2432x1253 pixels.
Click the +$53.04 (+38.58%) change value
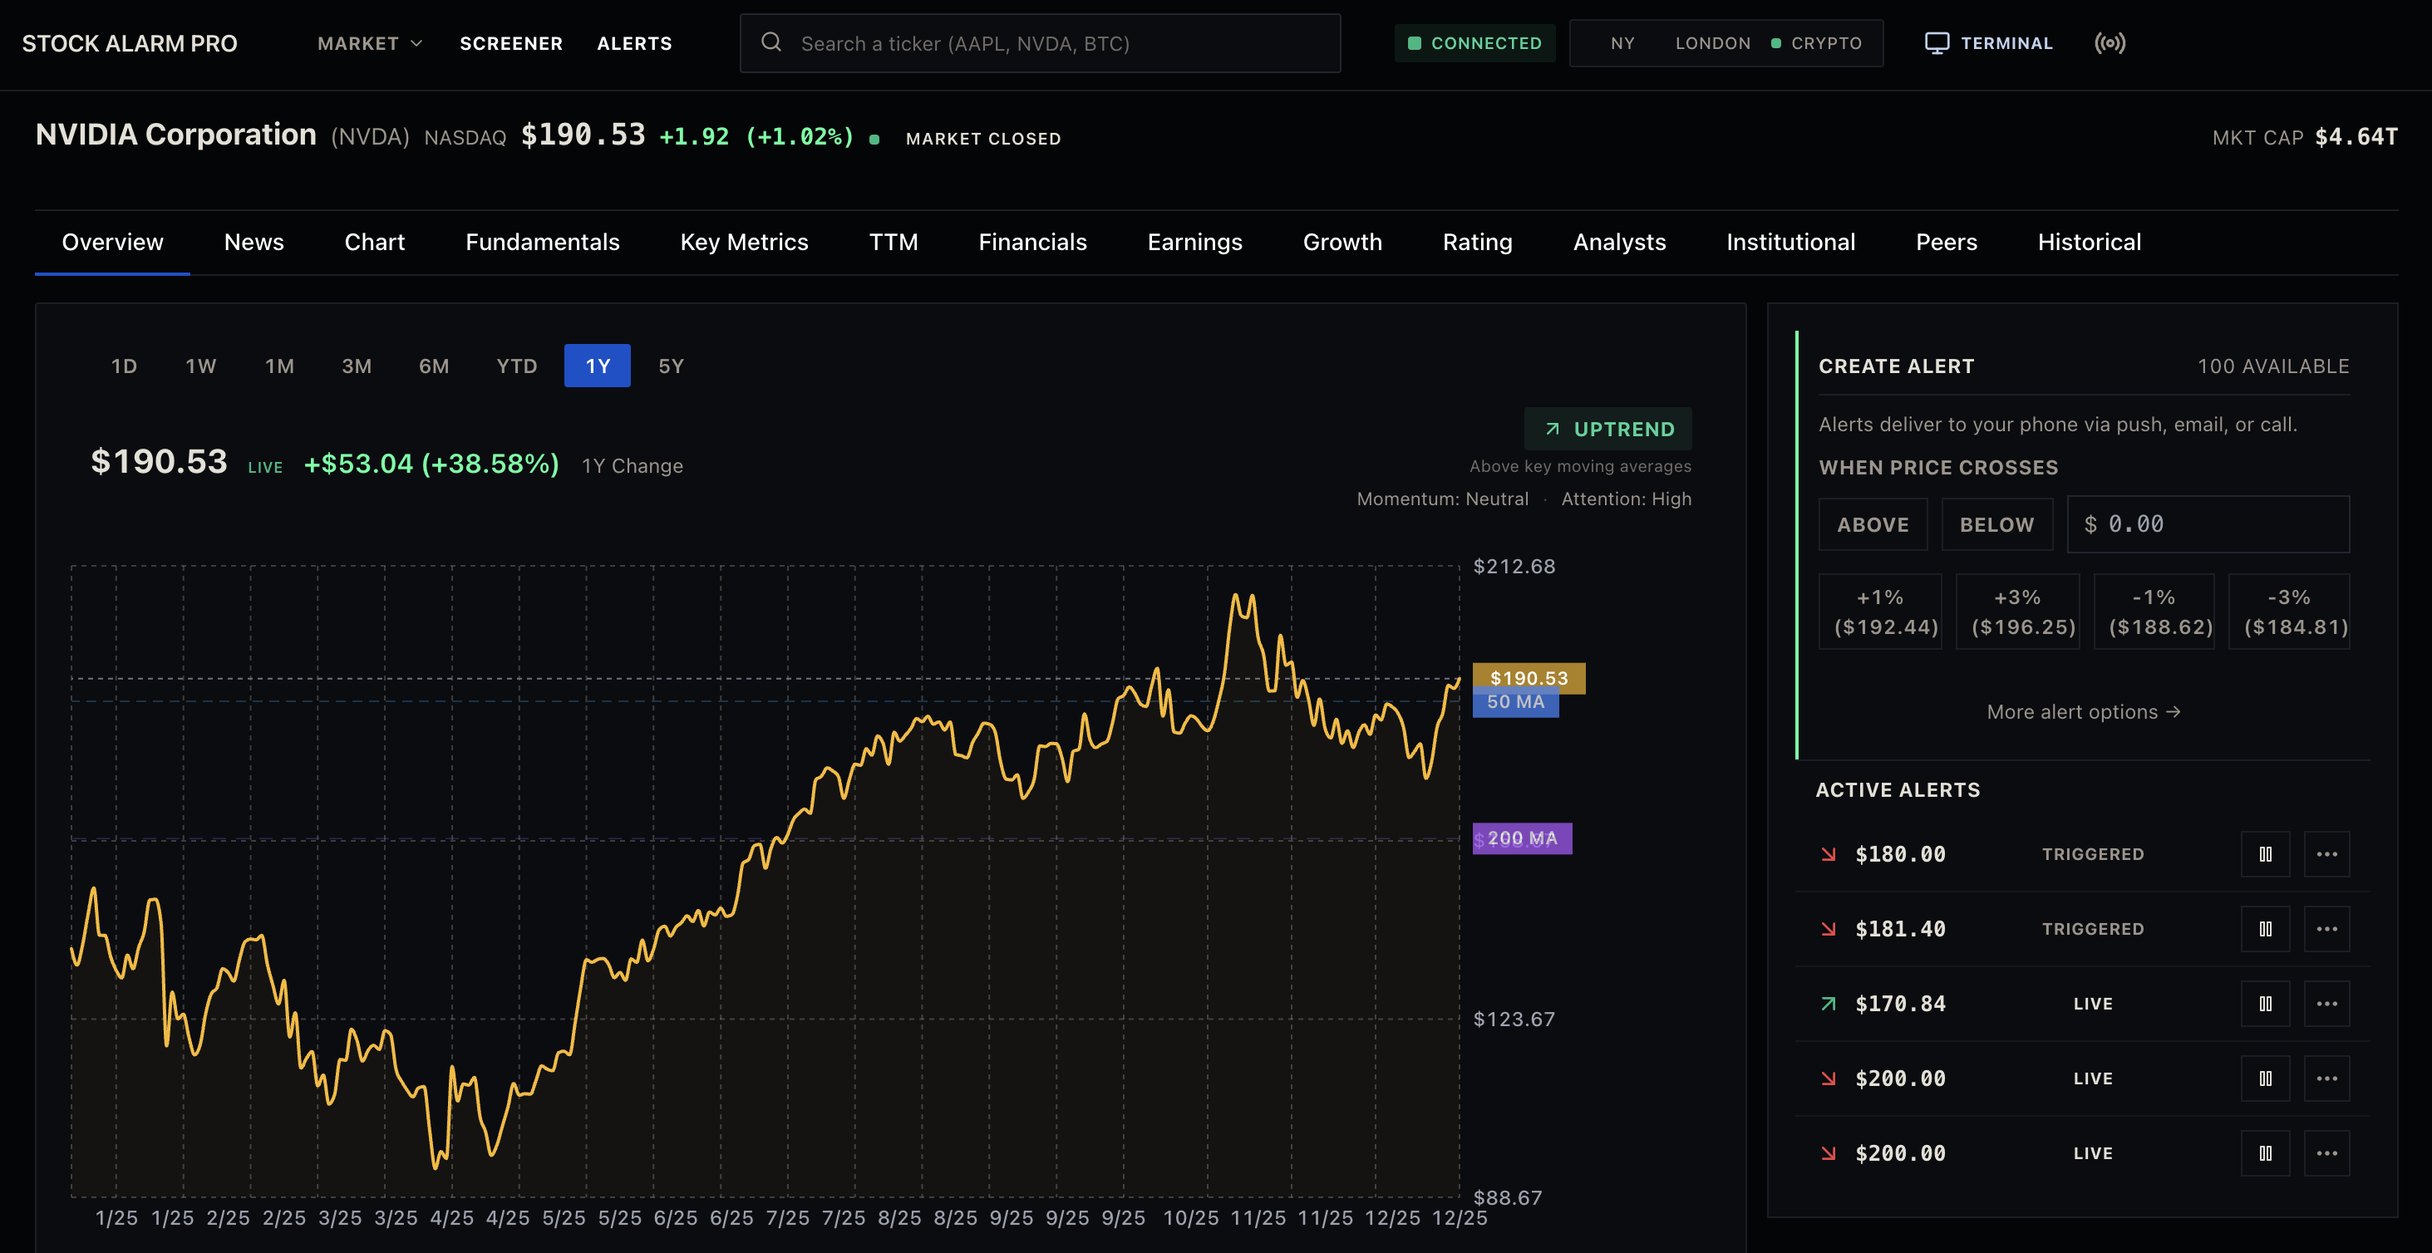point(431,464)
